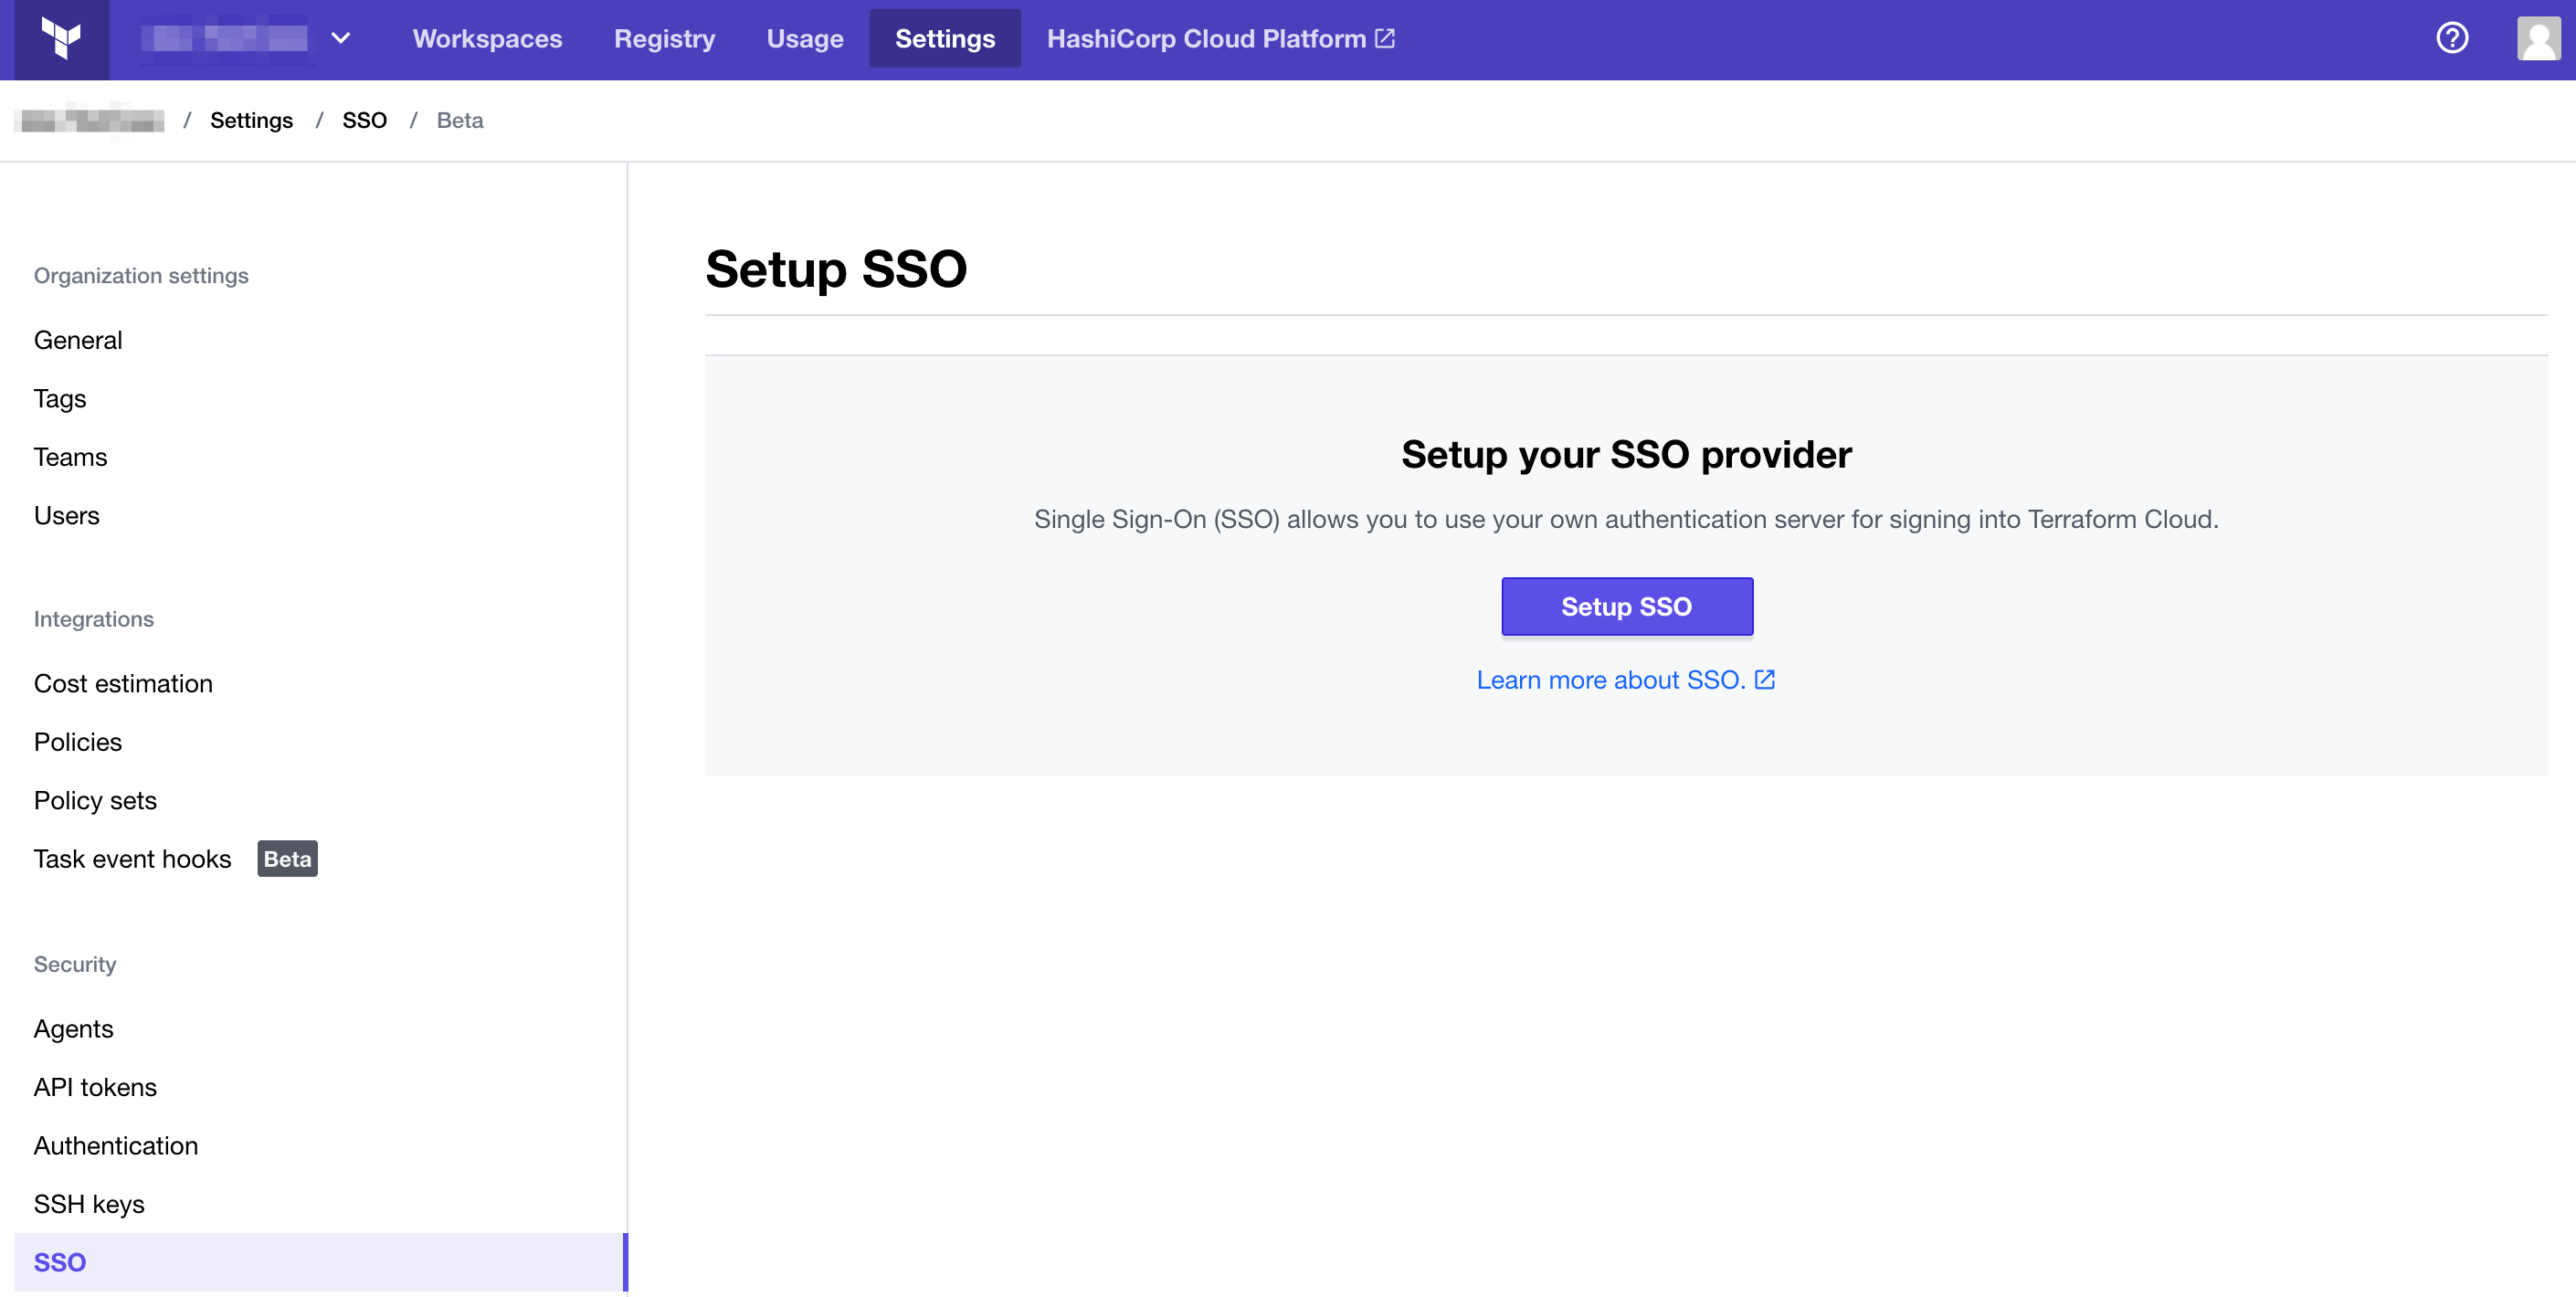Open the Registry nav item
Image resolution: width=2576 pixels, height=1297 pixels.
click(x=664, y=38)
